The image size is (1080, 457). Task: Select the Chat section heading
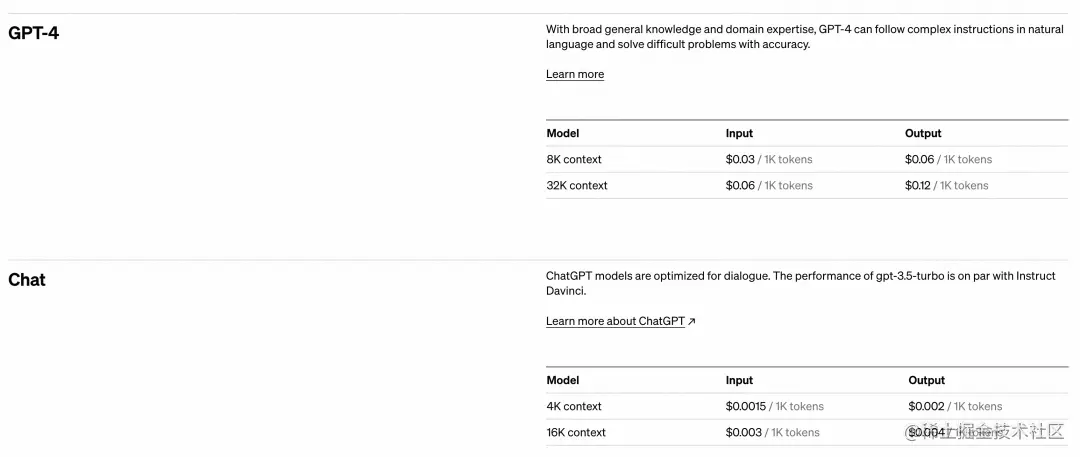[x=27, y=280]
